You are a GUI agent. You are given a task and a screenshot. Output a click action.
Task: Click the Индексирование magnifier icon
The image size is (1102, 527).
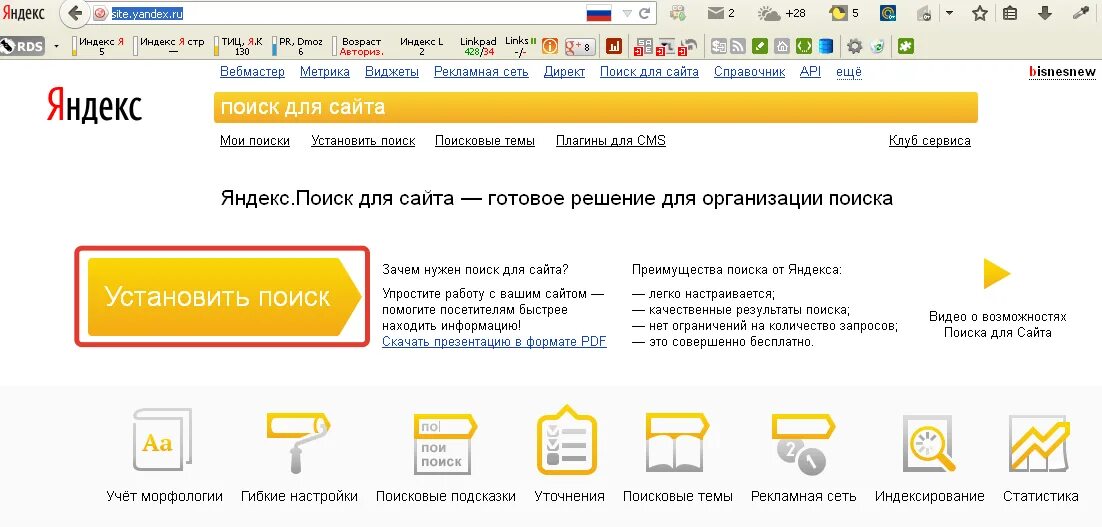(930, 444)
